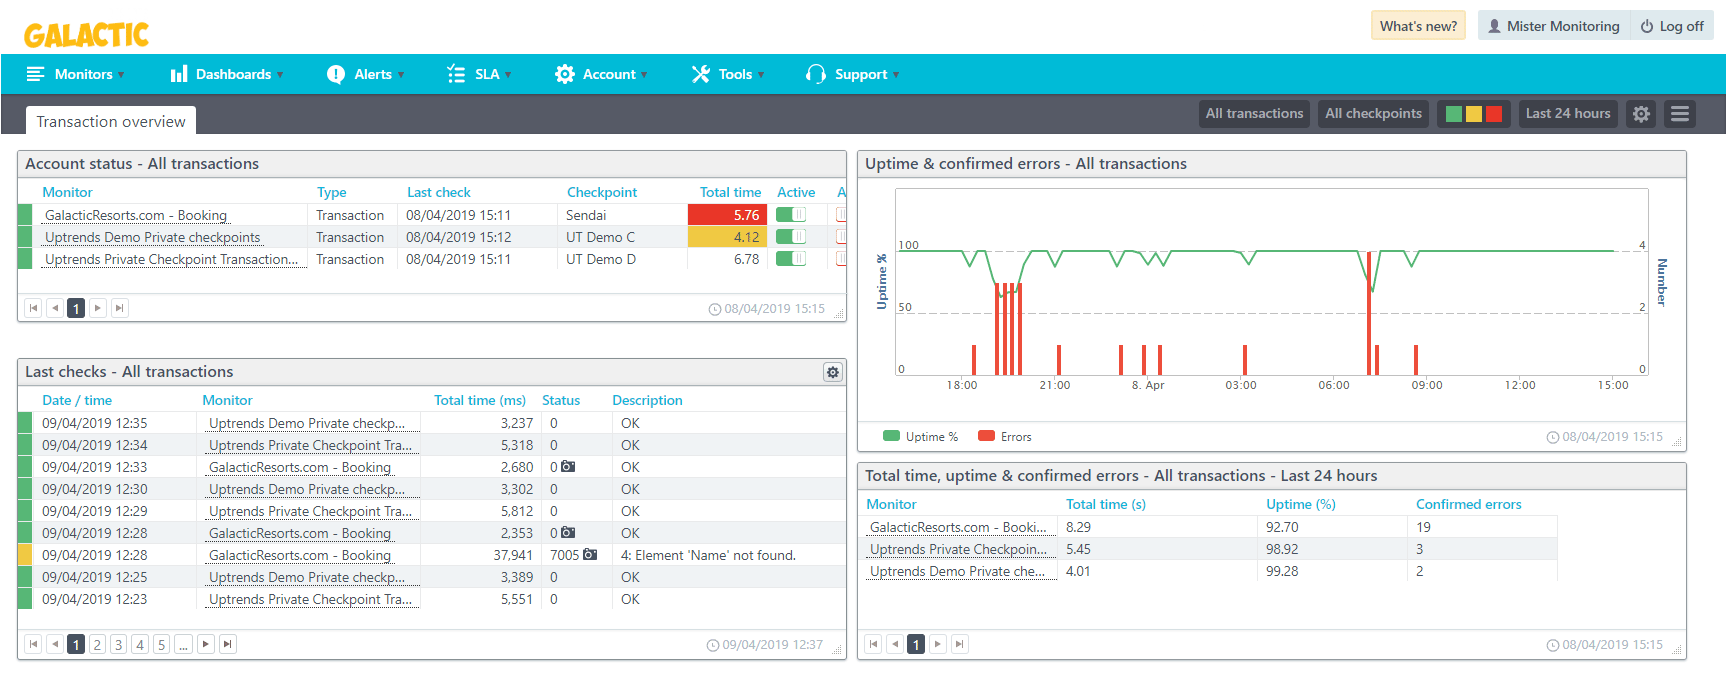Go to next page in Account status pager
This screenshot has height=700, width=1726.
97,308
